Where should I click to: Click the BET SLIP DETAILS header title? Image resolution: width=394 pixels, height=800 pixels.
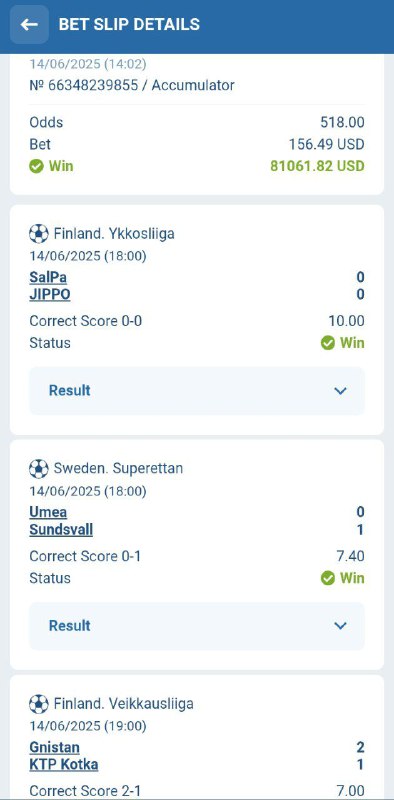click(129, 24)
